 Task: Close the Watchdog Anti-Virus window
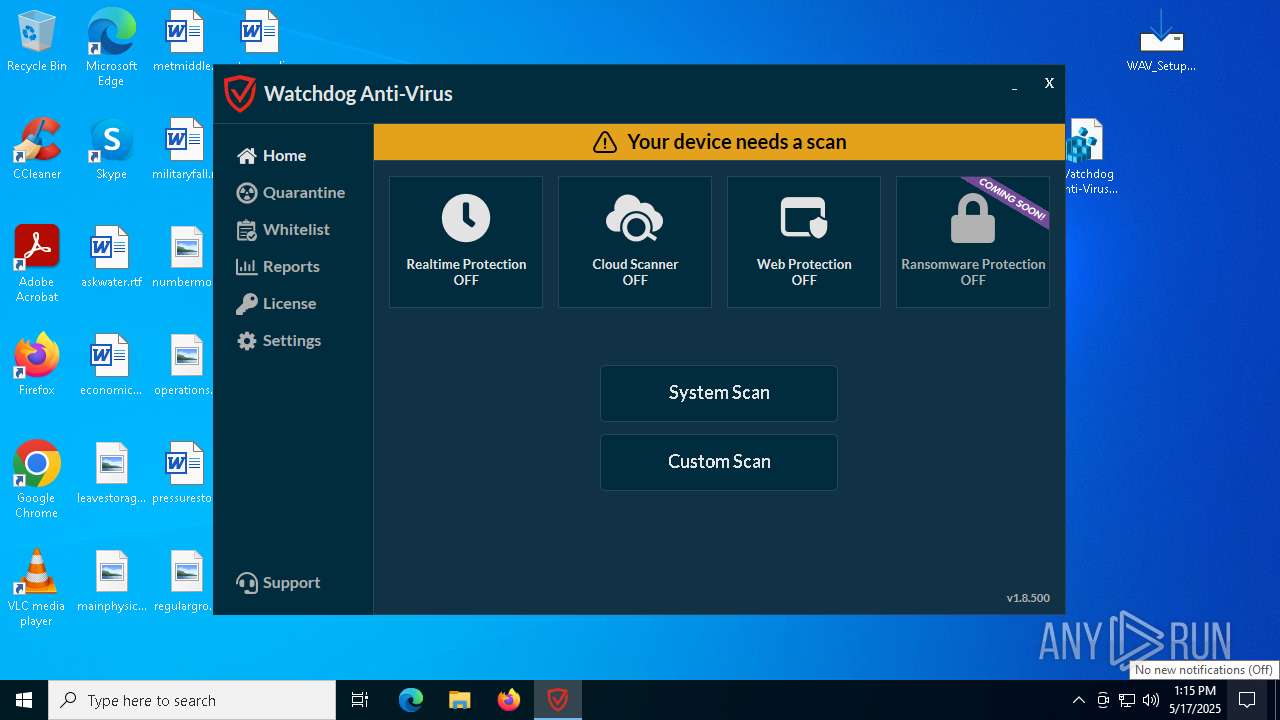[1049, 83]
